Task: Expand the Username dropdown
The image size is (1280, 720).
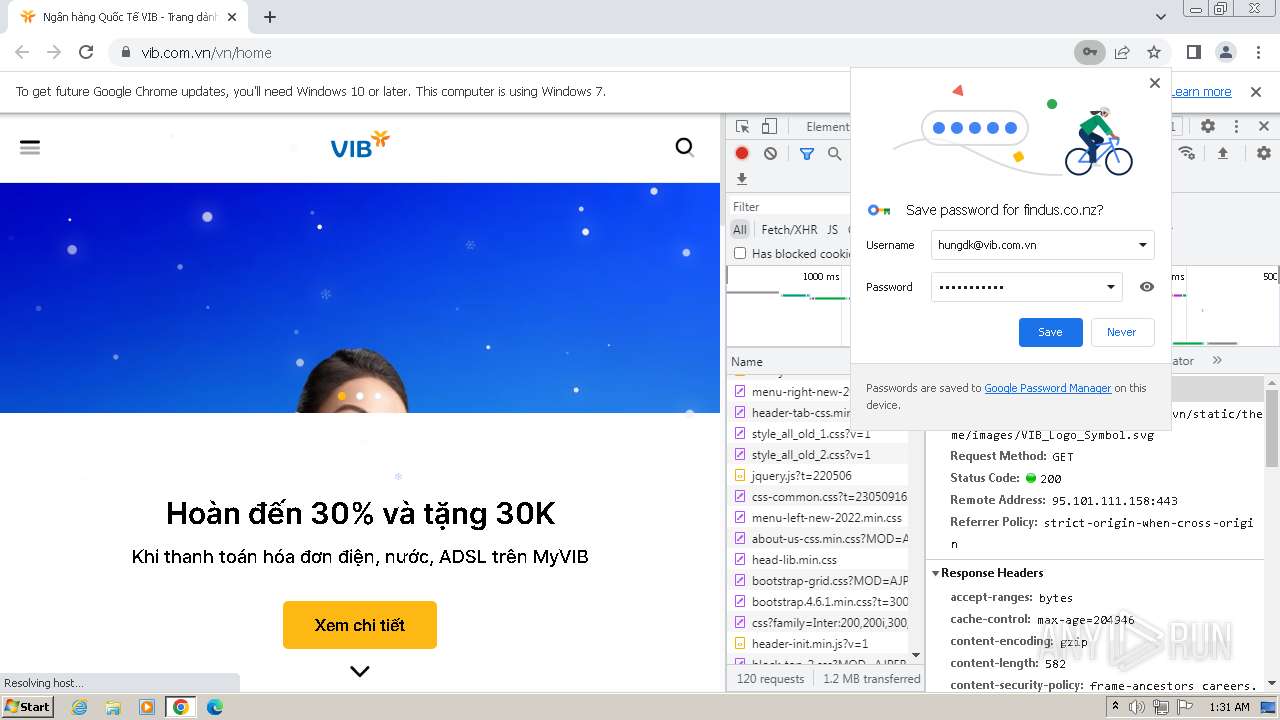Action: (x=1143, y=245)
